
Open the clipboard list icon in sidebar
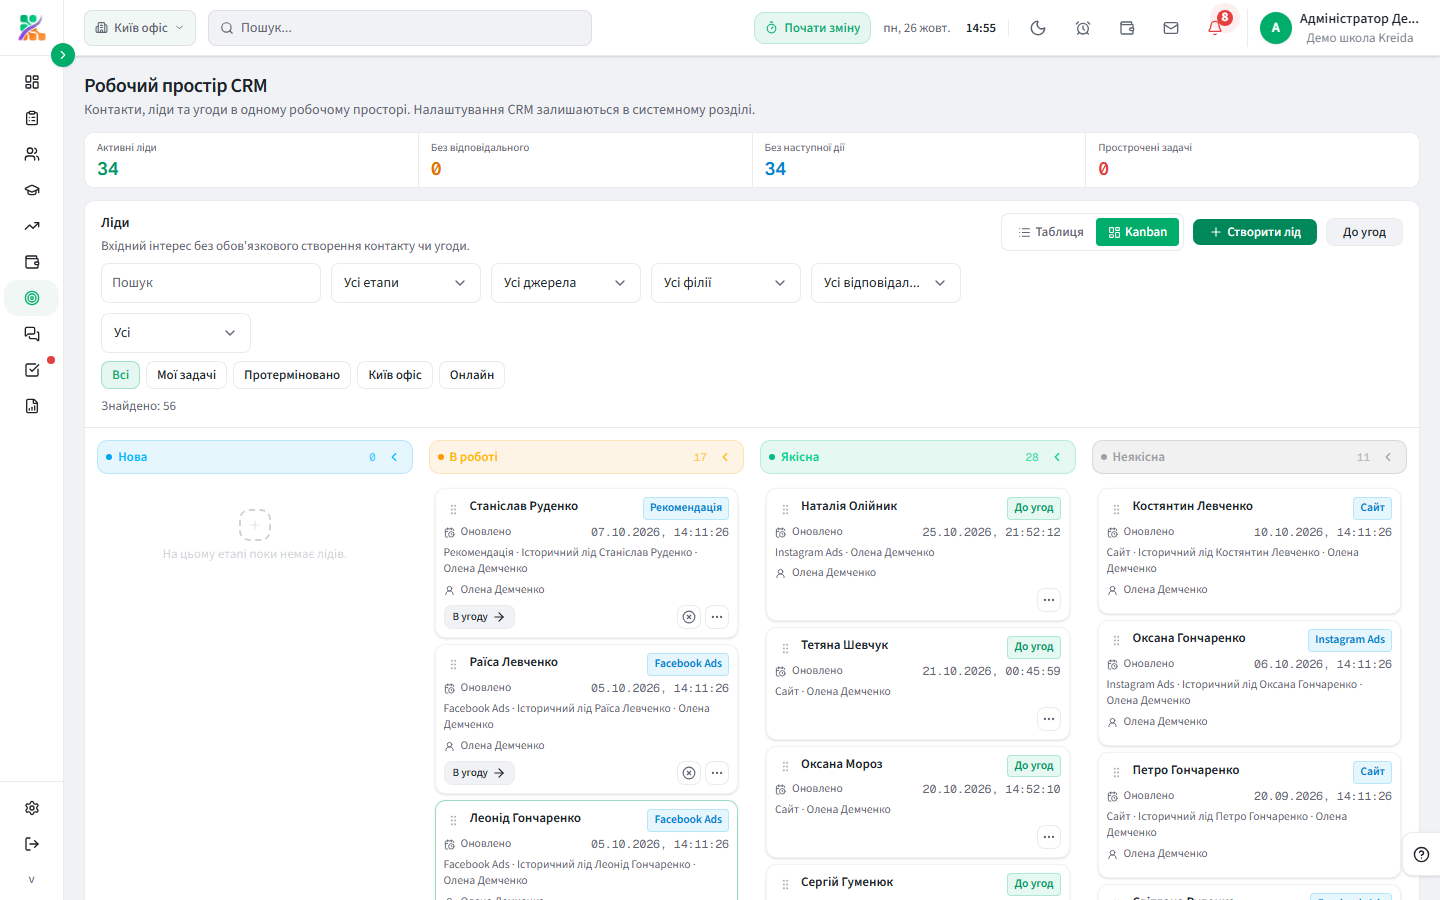pos(32,118)
